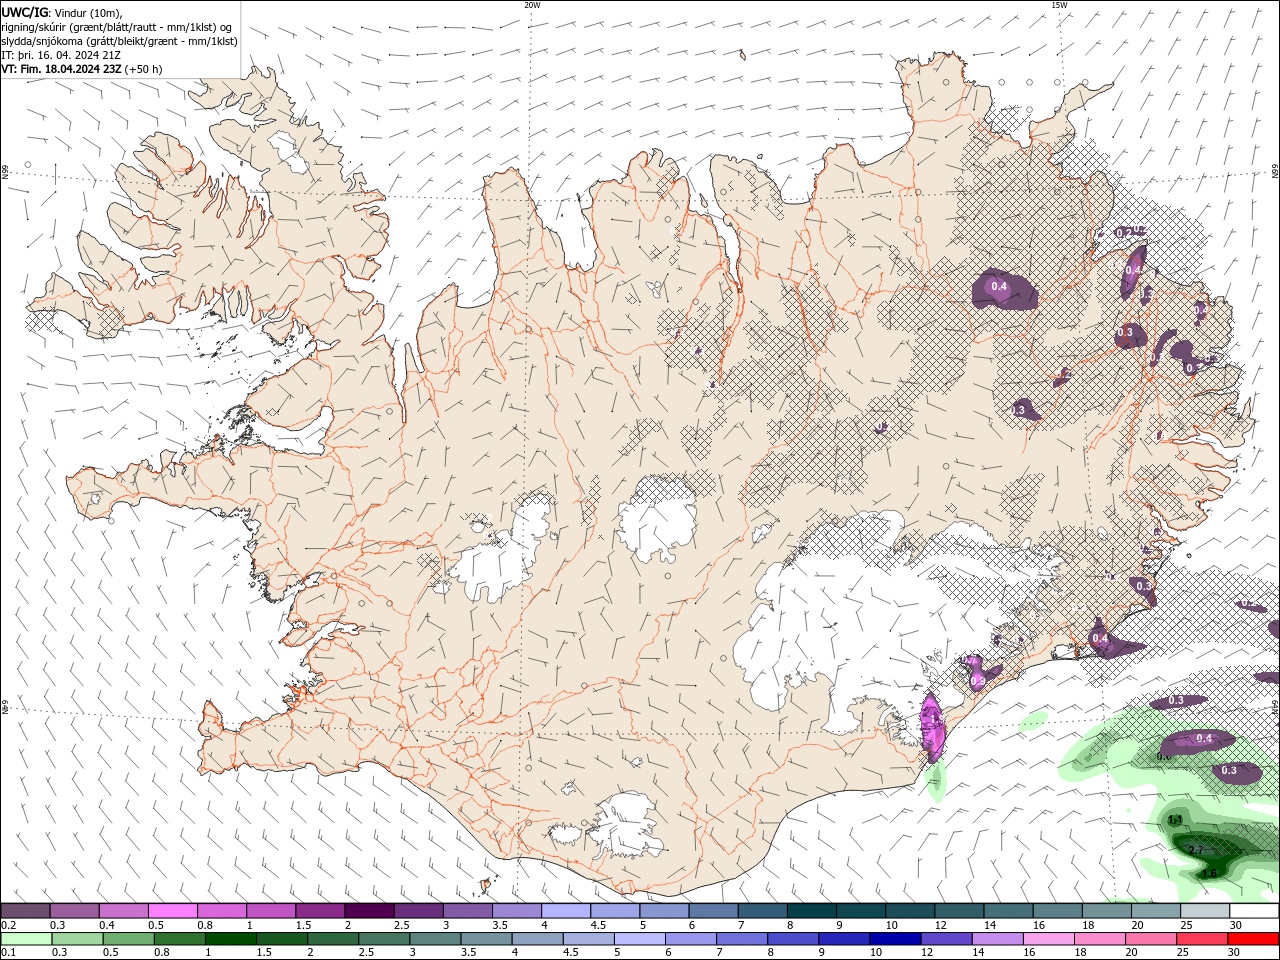Click the magenta snow patch on the southeast coast
Viewport: 1280px width, 960px height.
pyautogui.click(x=933, y=726)
